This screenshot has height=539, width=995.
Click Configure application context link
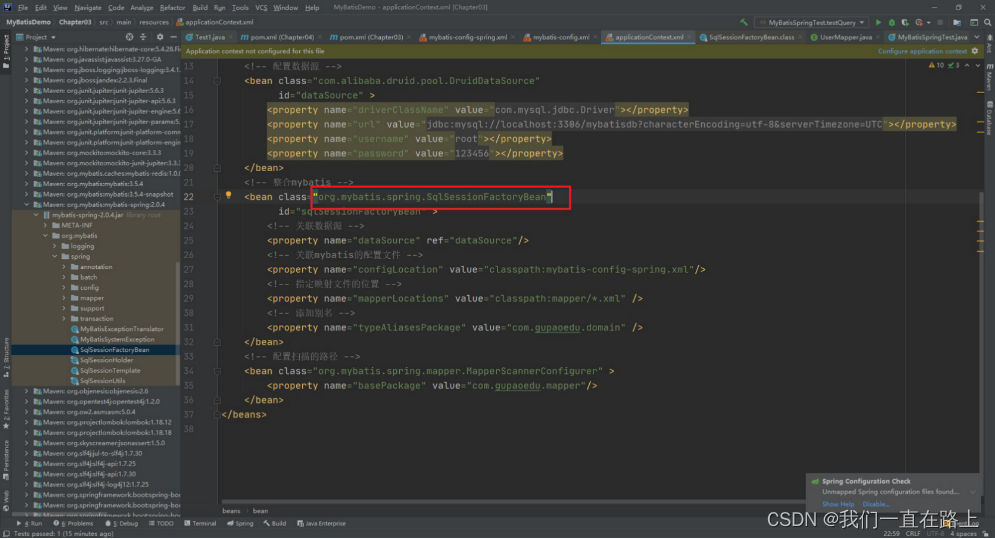(922, 51)
